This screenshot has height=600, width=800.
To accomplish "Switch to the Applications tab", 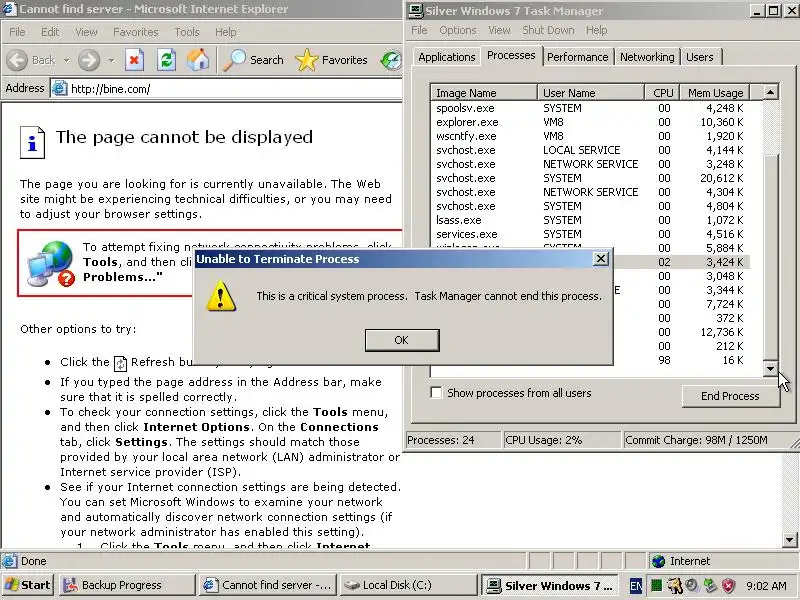I will click(447, 57).
